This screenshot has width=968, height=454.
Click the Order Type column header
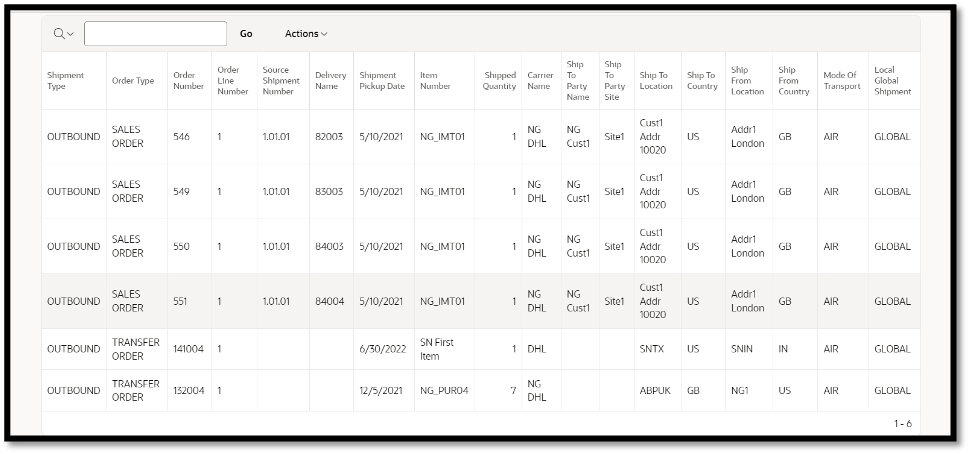coord(133,81)
